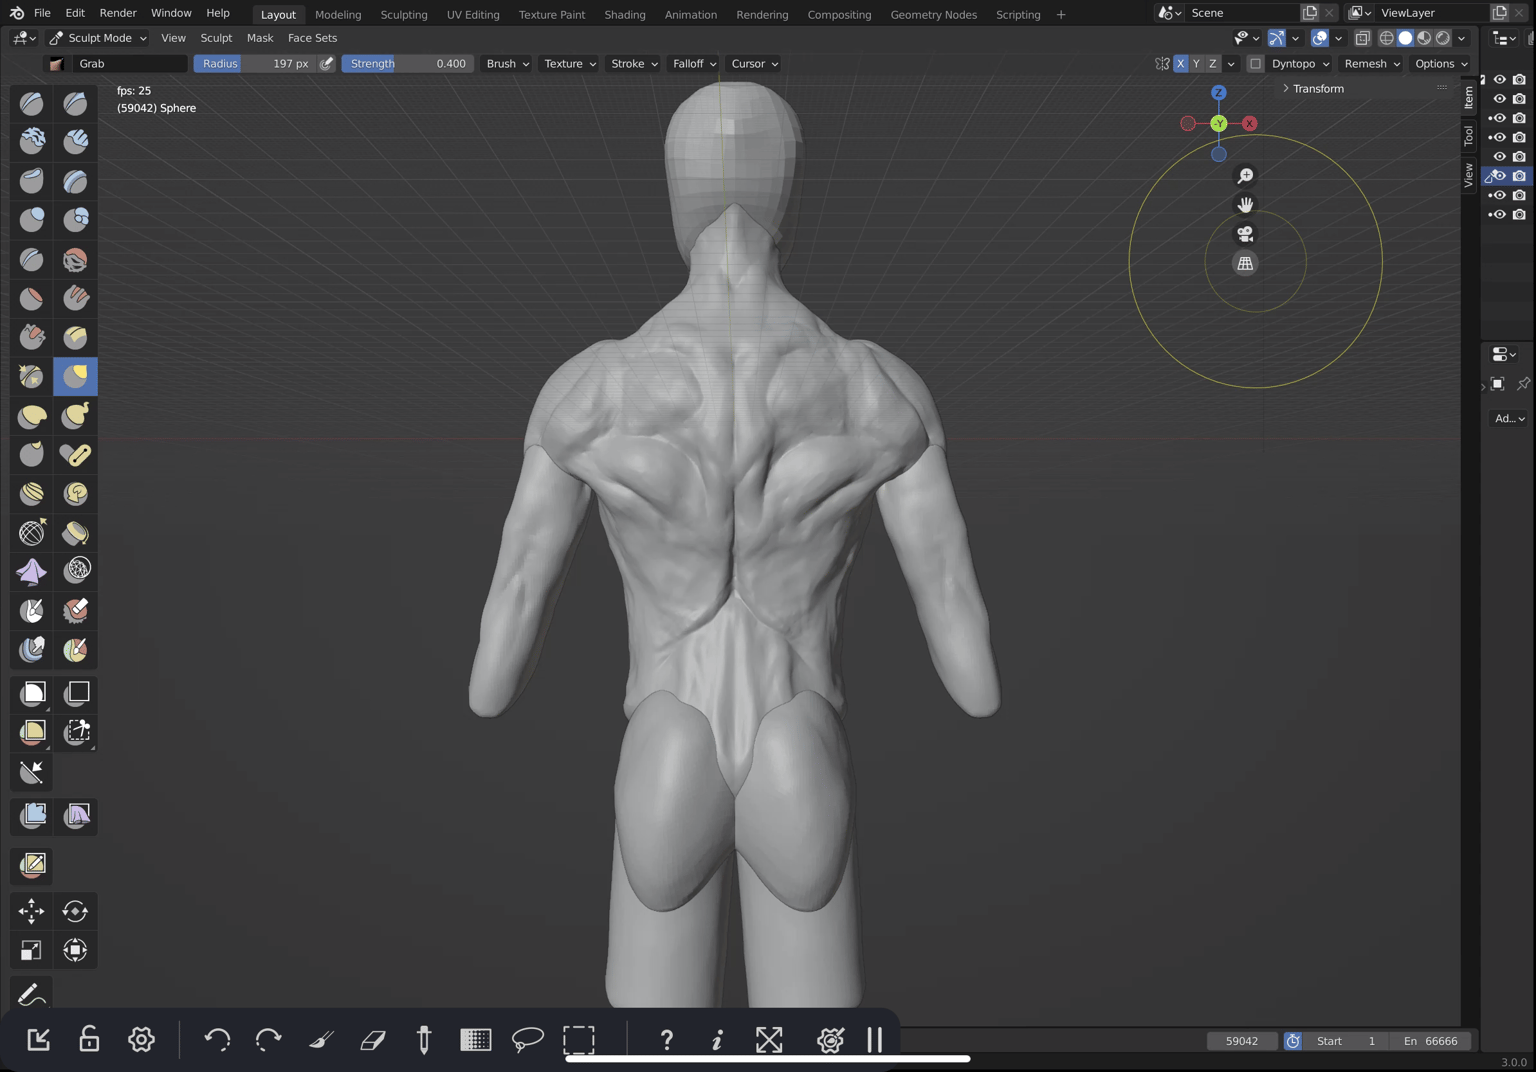The image size is (1536, 1072).
Task: Select the Draw sculpt brush
Action: point(32,103)
